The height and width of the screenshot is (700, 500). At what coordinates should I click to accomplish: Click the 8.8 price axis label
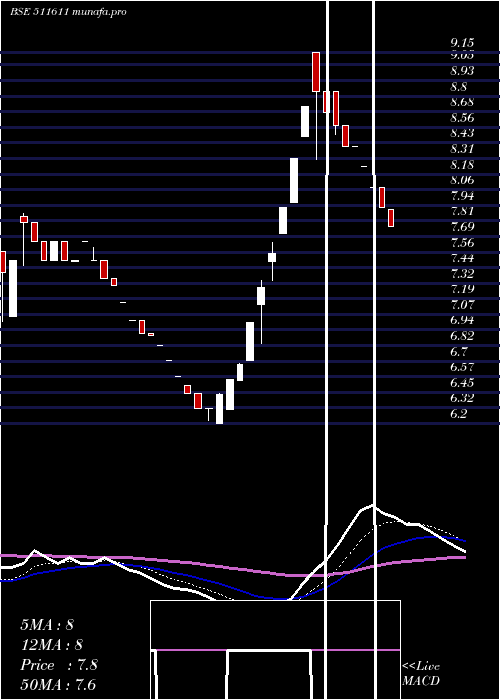(x=459, y=87)
